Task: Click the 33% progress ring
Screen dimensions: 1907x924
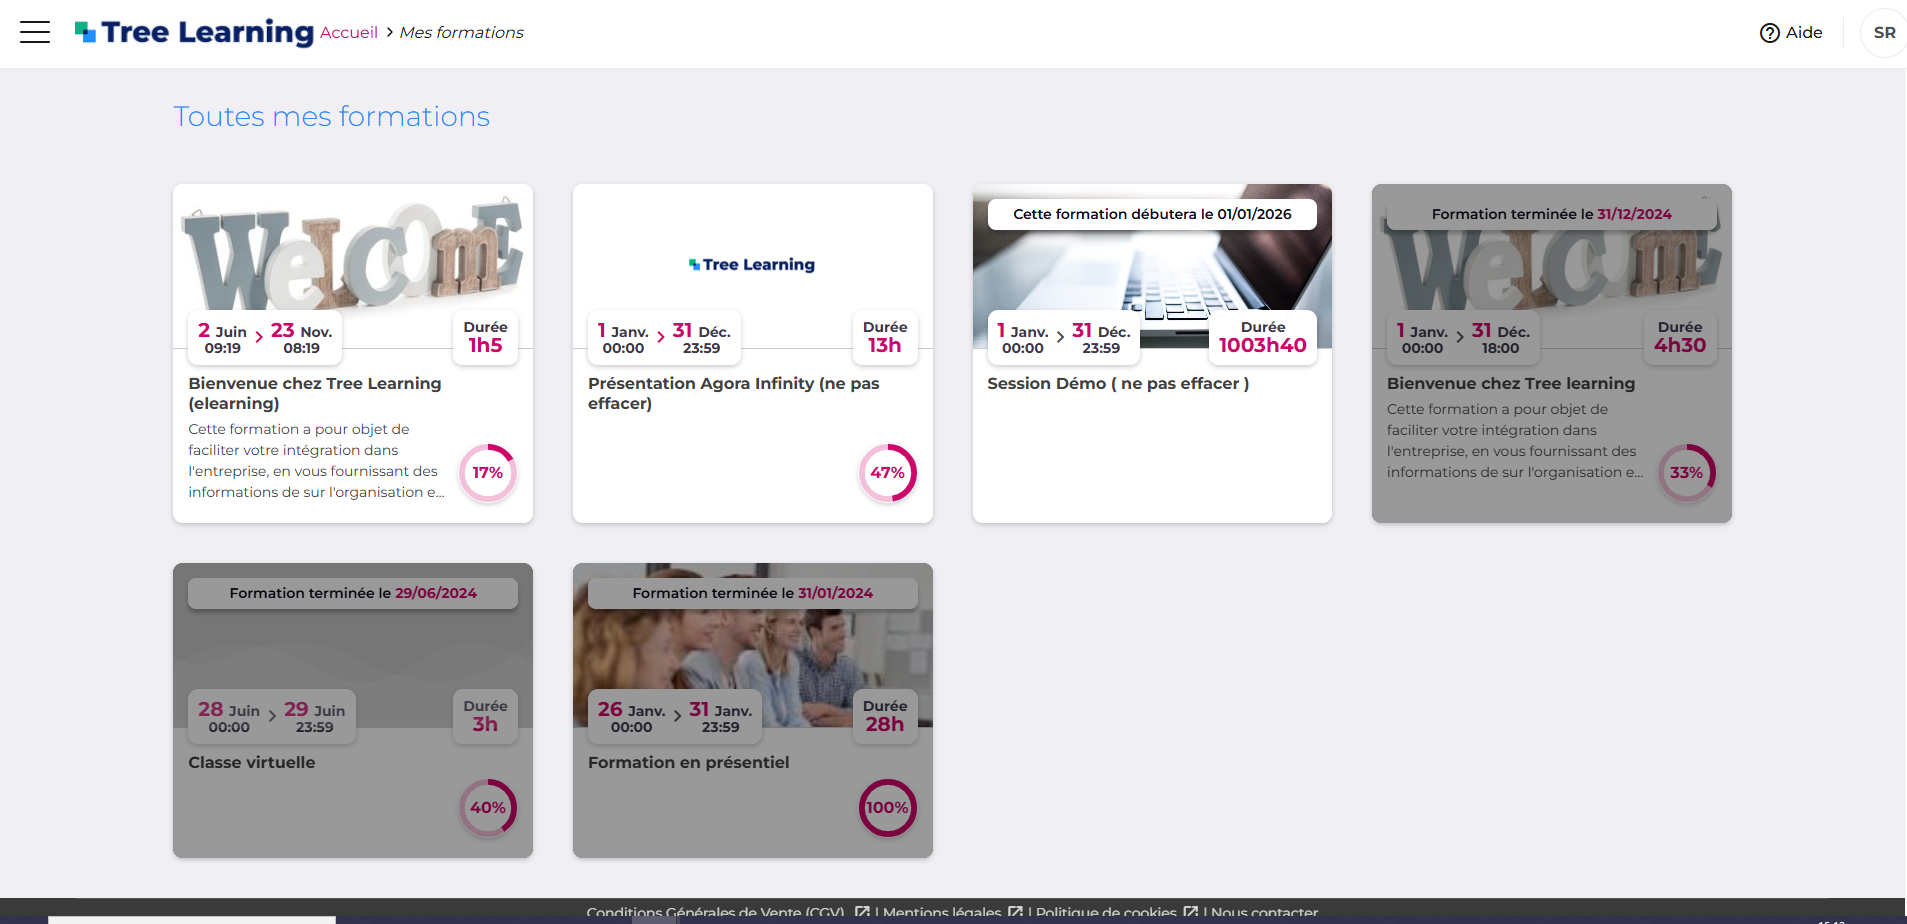Action: [1686, 473]
